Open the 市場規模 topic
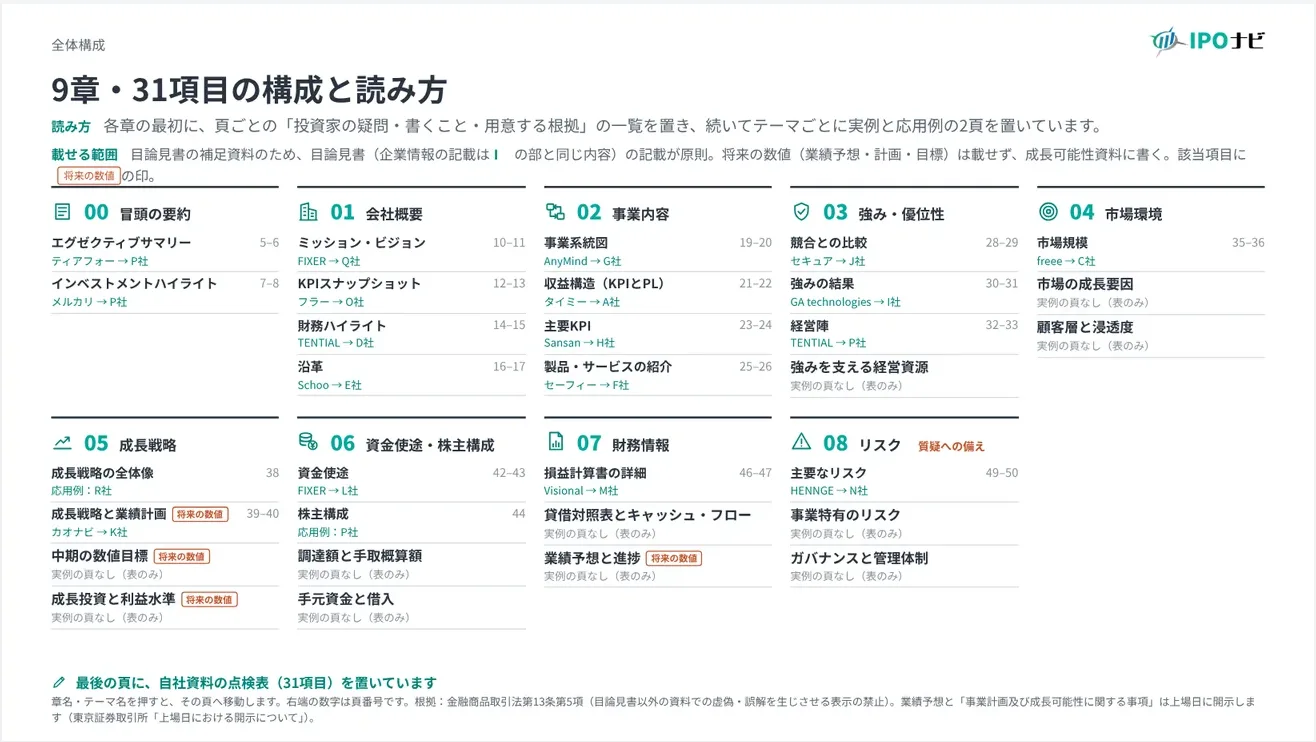 [x=1062, y=243]
